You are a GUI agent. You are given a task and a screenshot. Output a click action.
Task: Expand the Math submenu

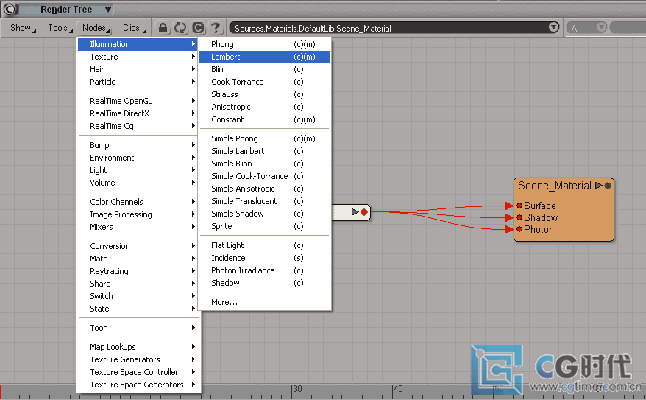(138, 259)
